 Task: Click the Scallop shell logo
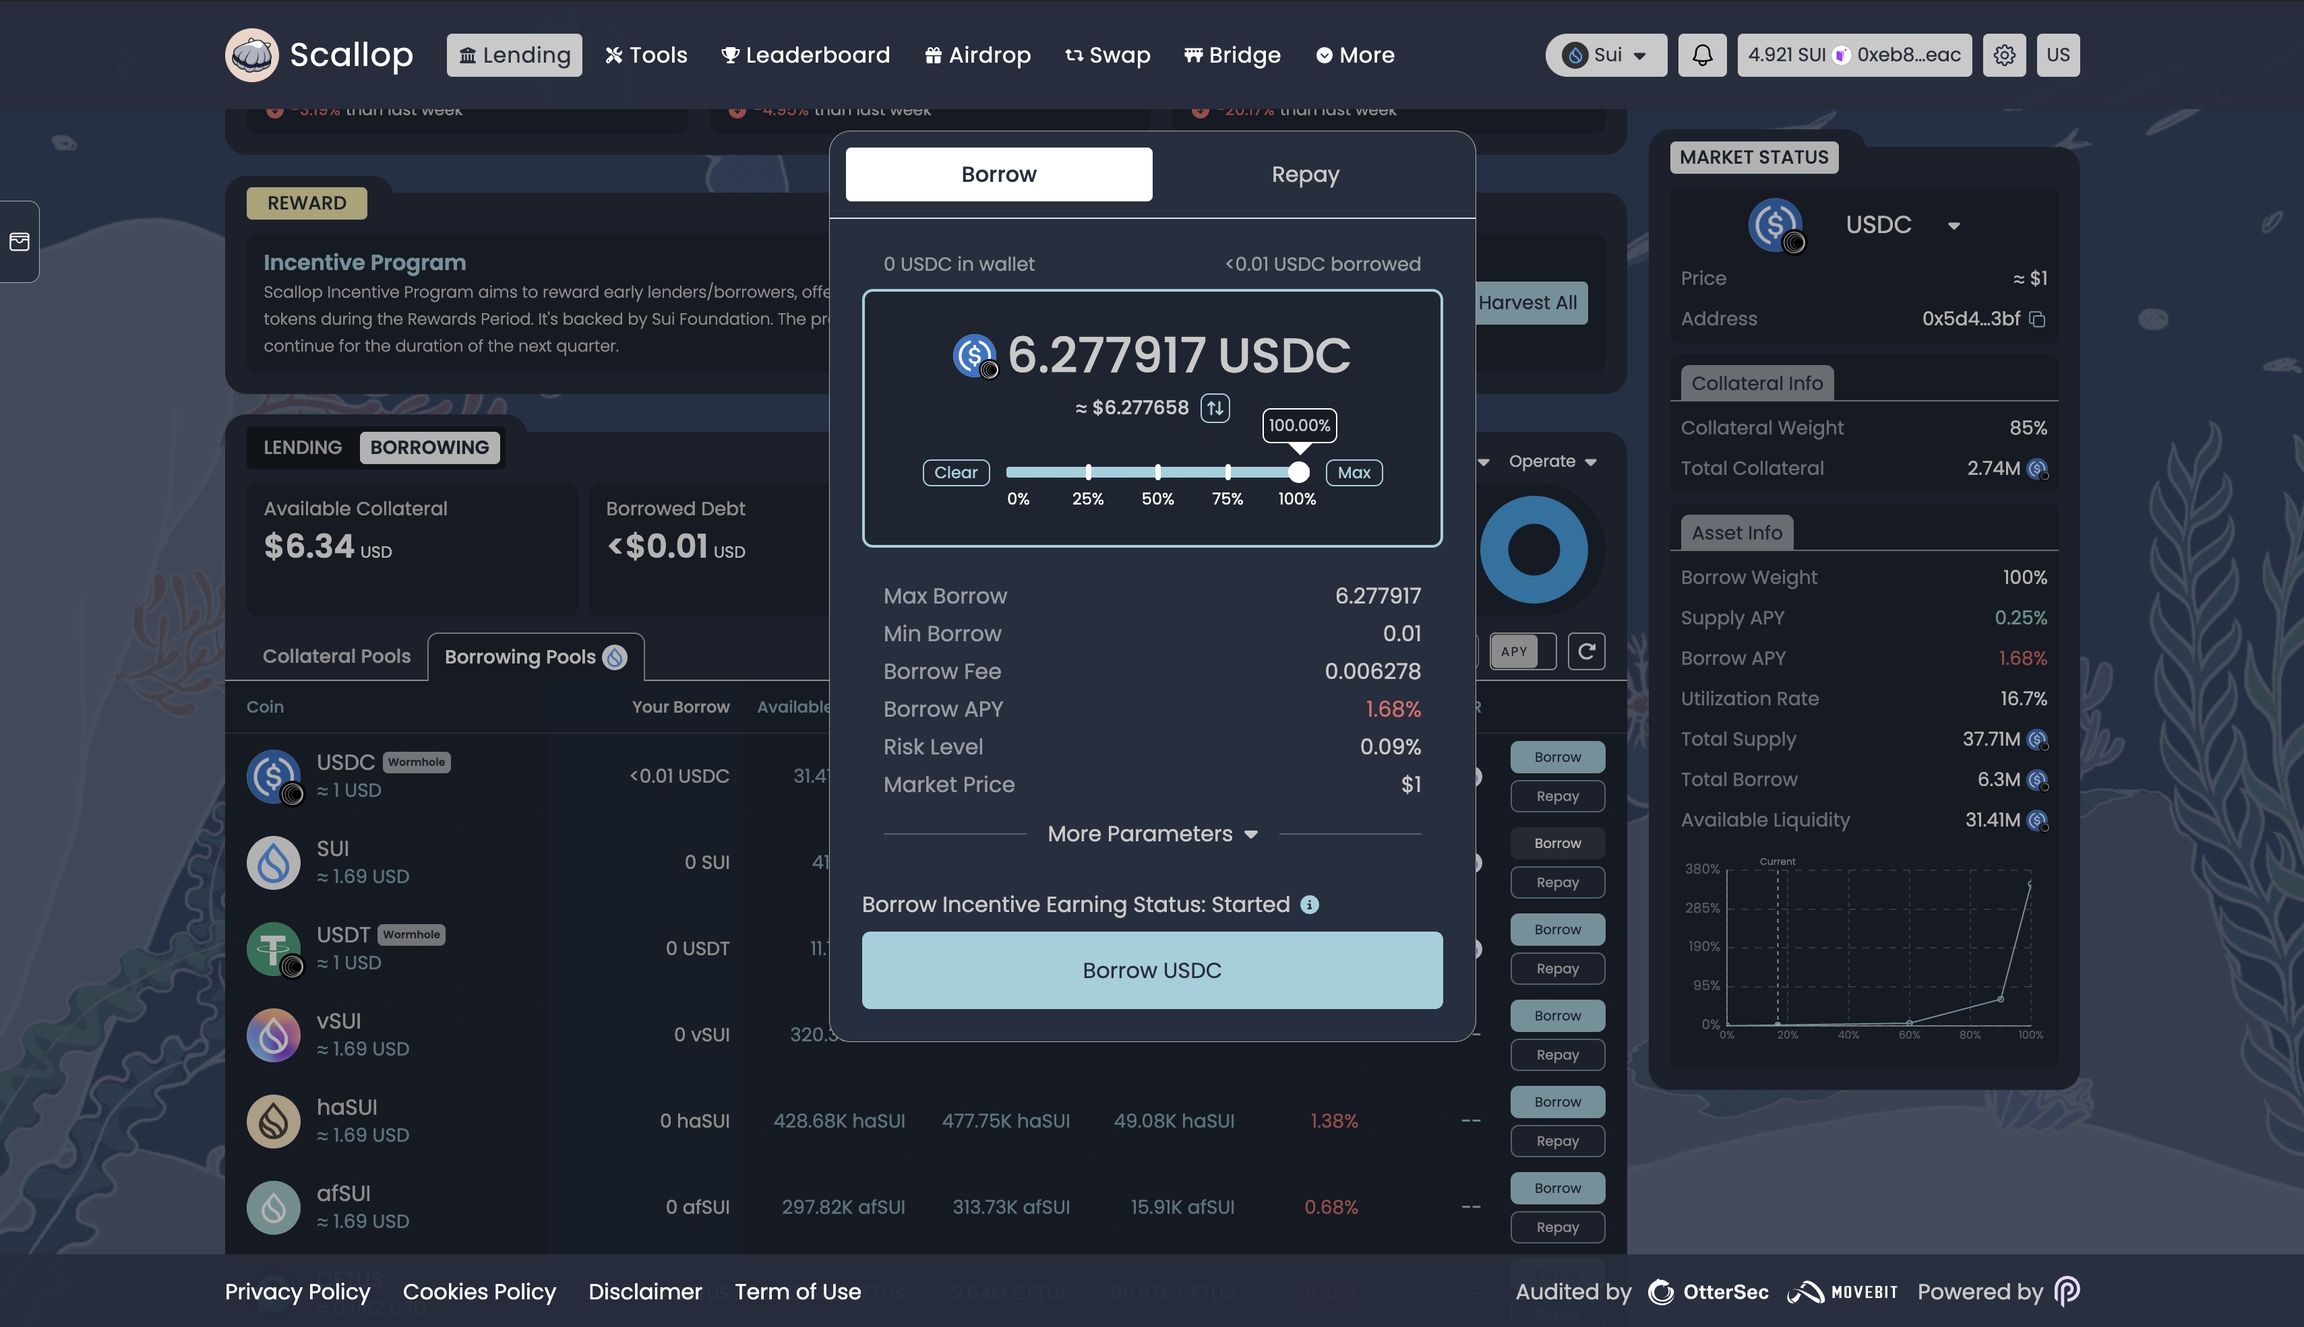252,55
